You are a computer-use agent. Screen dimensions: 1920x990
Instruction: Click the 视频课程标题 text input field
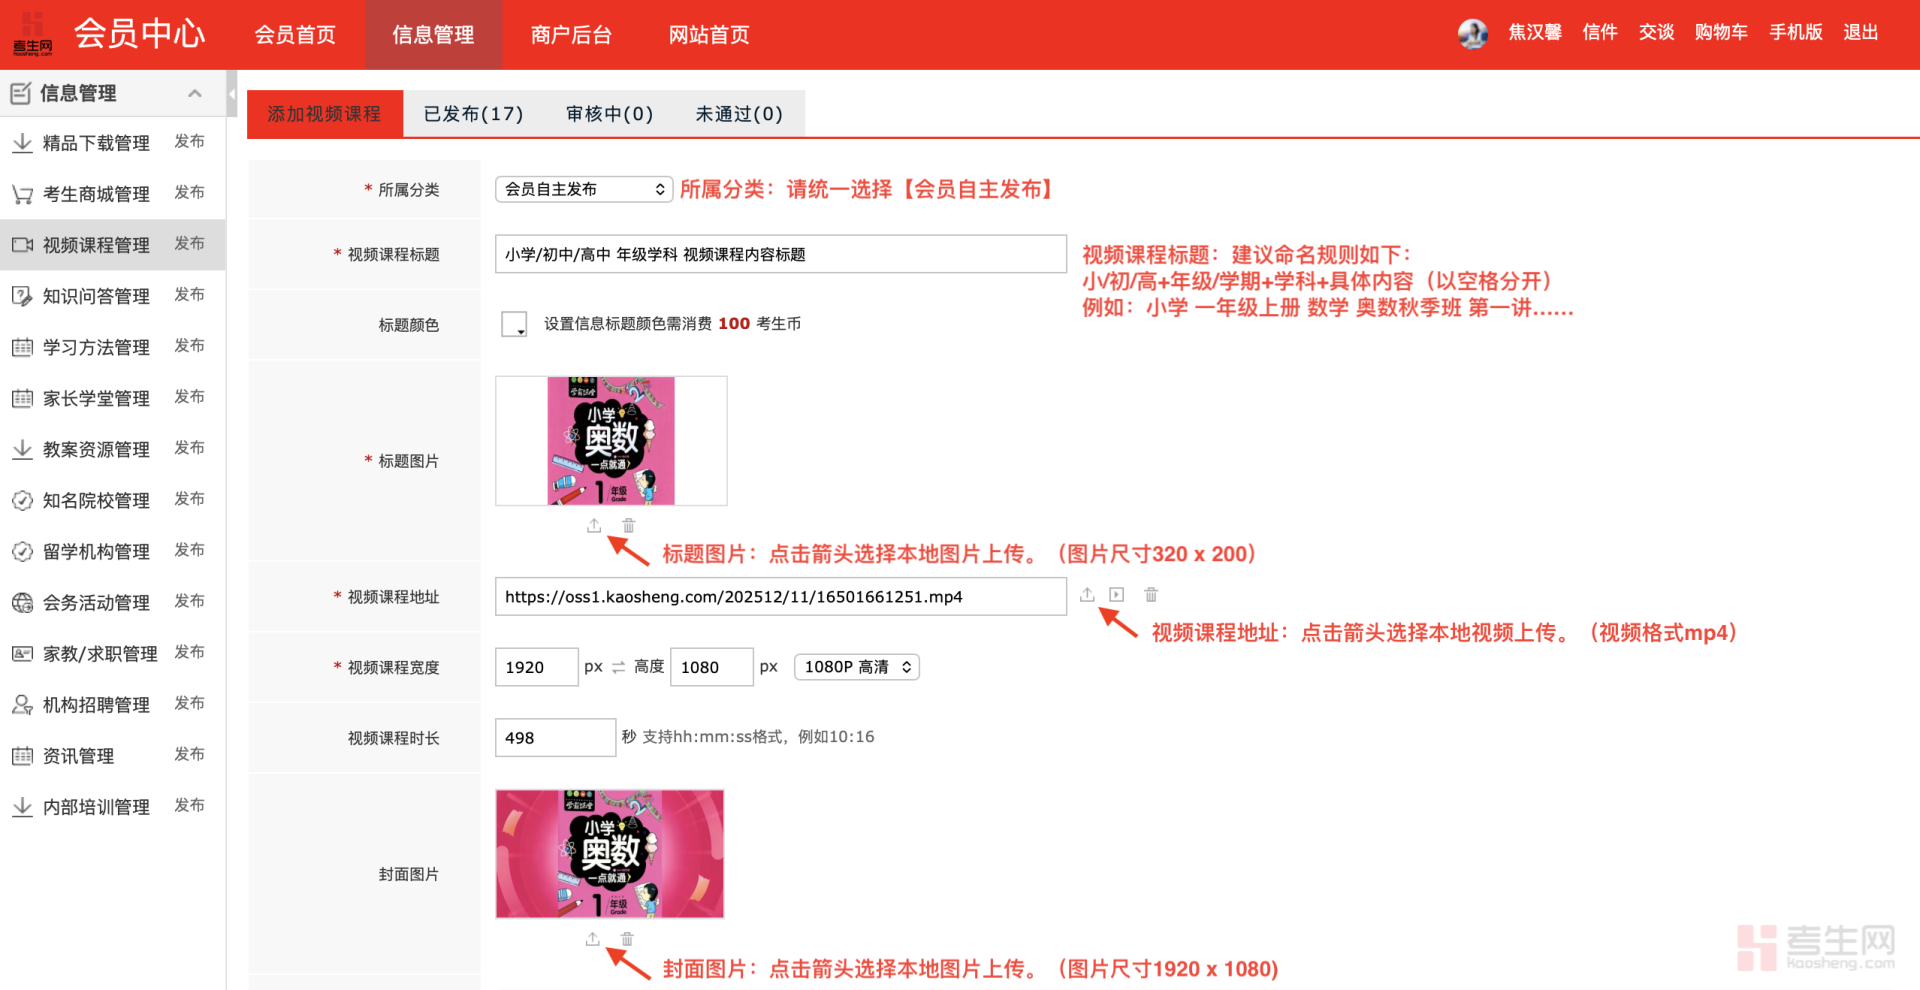point(780,255)
